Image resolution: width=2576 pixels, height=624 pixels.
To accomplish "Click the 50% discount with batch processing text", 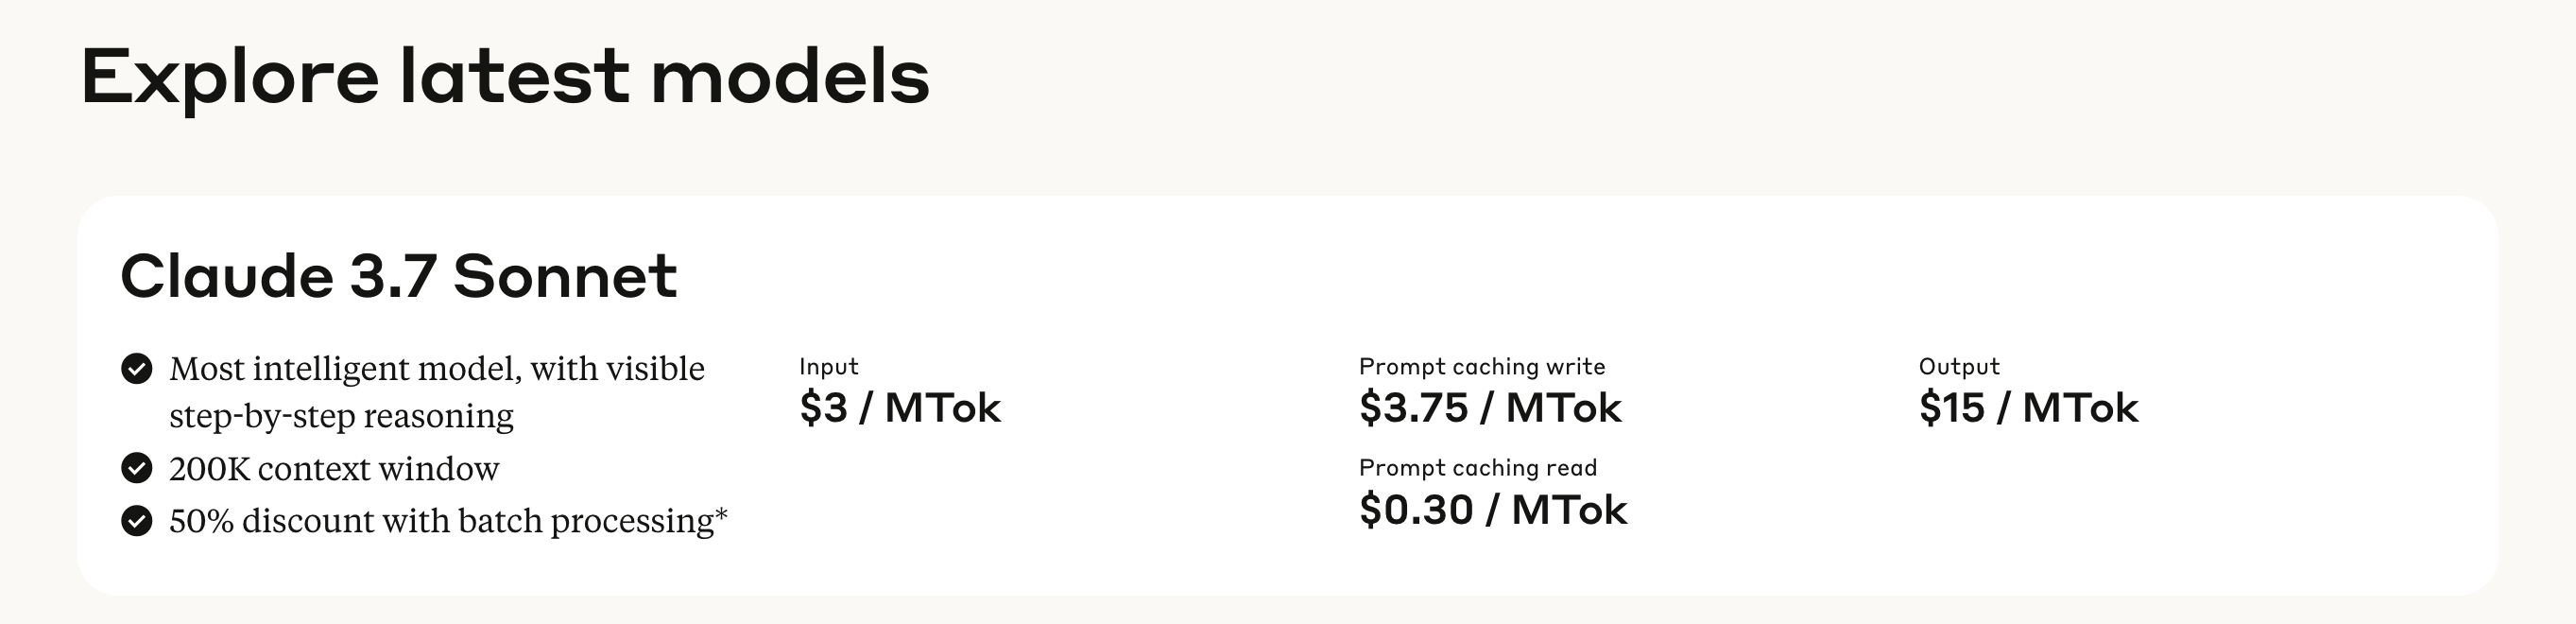I will [448, 522].
